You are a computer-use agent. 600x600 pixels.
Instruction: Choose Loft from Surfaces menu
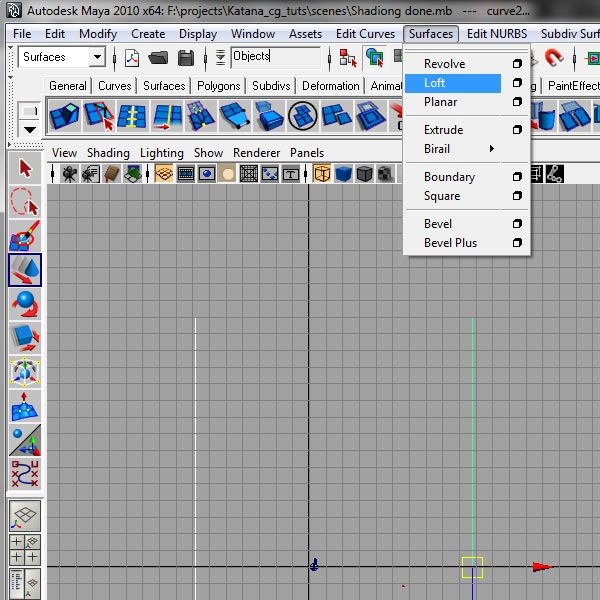click(x=453, y=83)
